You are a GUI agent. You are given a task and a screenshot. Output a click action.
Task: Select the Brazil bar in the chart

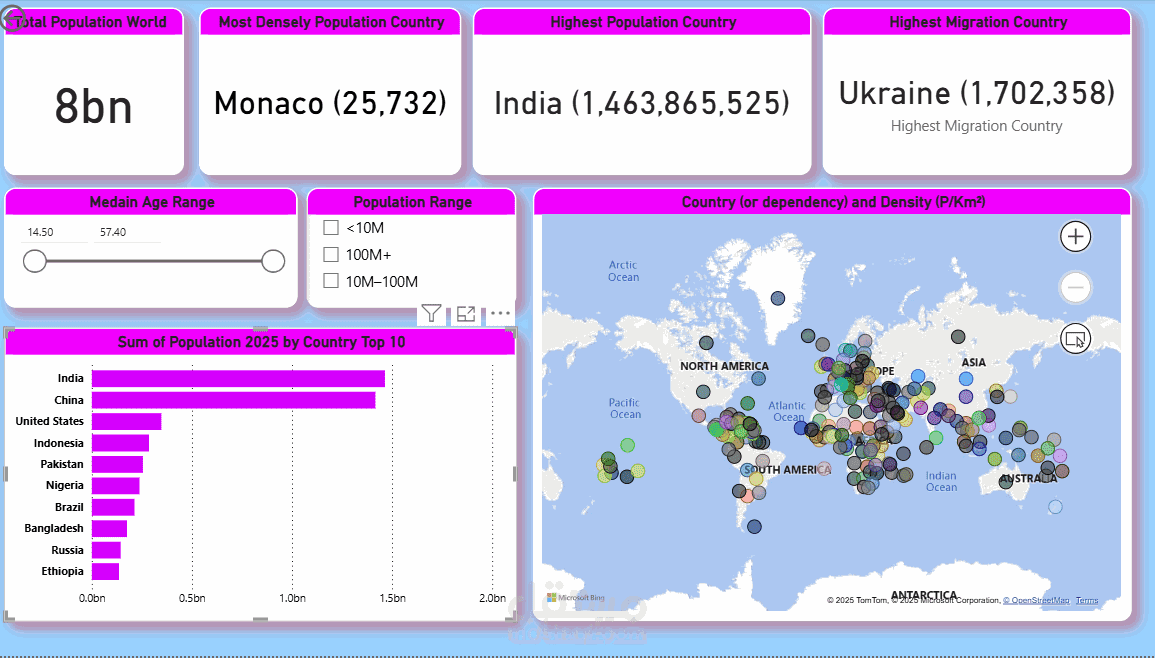113,507
